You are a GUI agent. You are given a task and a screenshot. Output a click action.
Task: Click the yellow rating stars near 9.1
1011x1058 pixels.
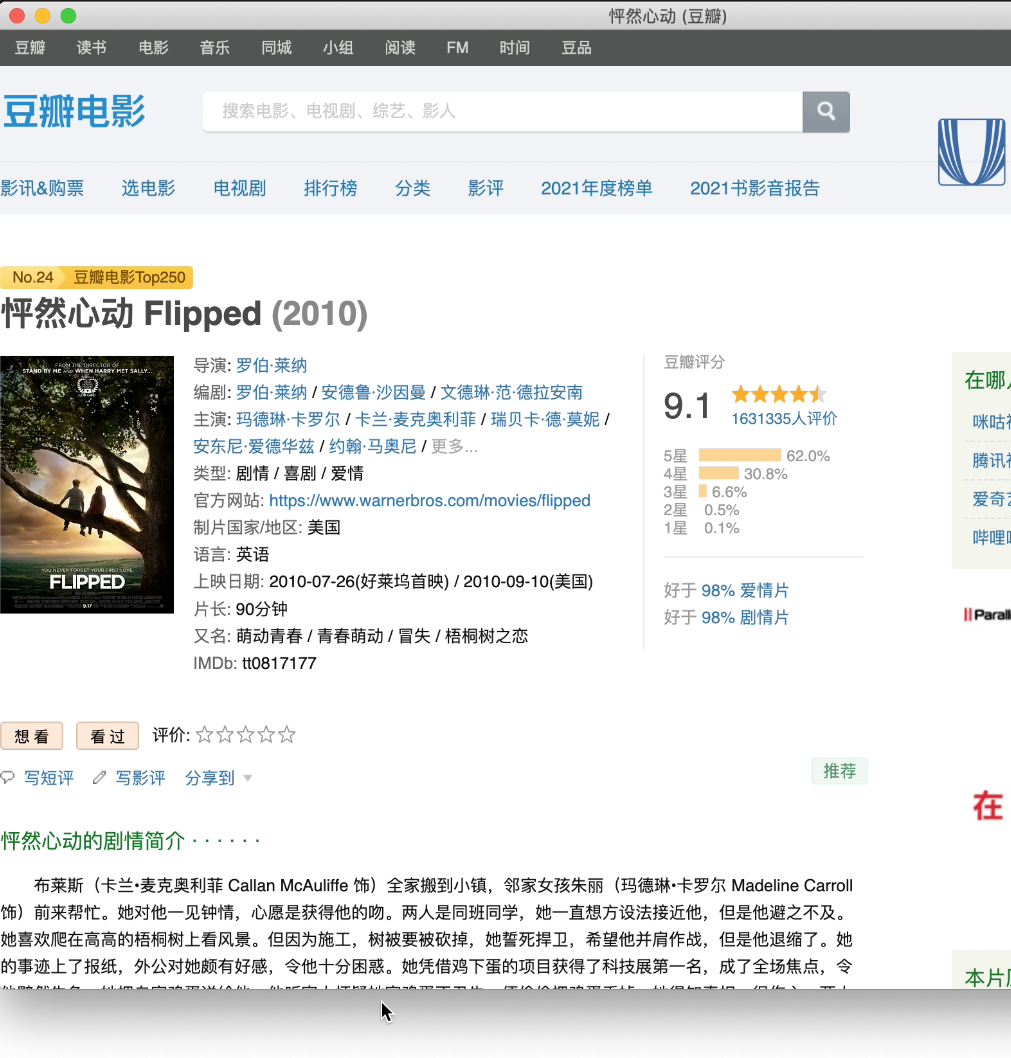point(780,393)
